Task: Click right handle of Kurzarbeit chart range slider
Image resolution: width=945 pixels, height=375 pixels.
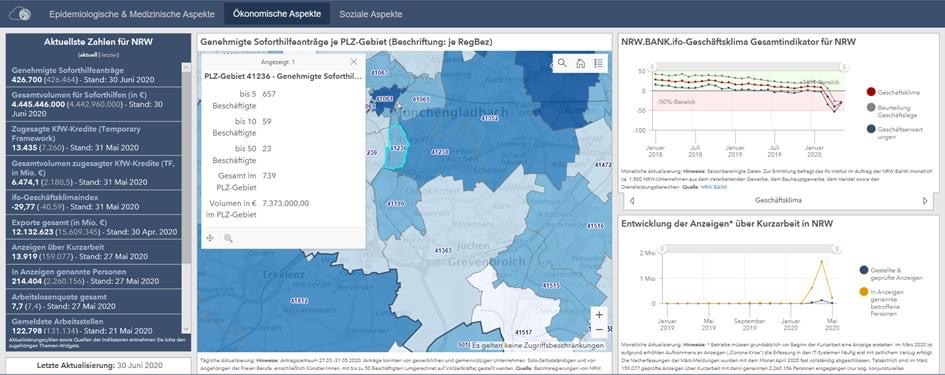Action: pos(837,248)
